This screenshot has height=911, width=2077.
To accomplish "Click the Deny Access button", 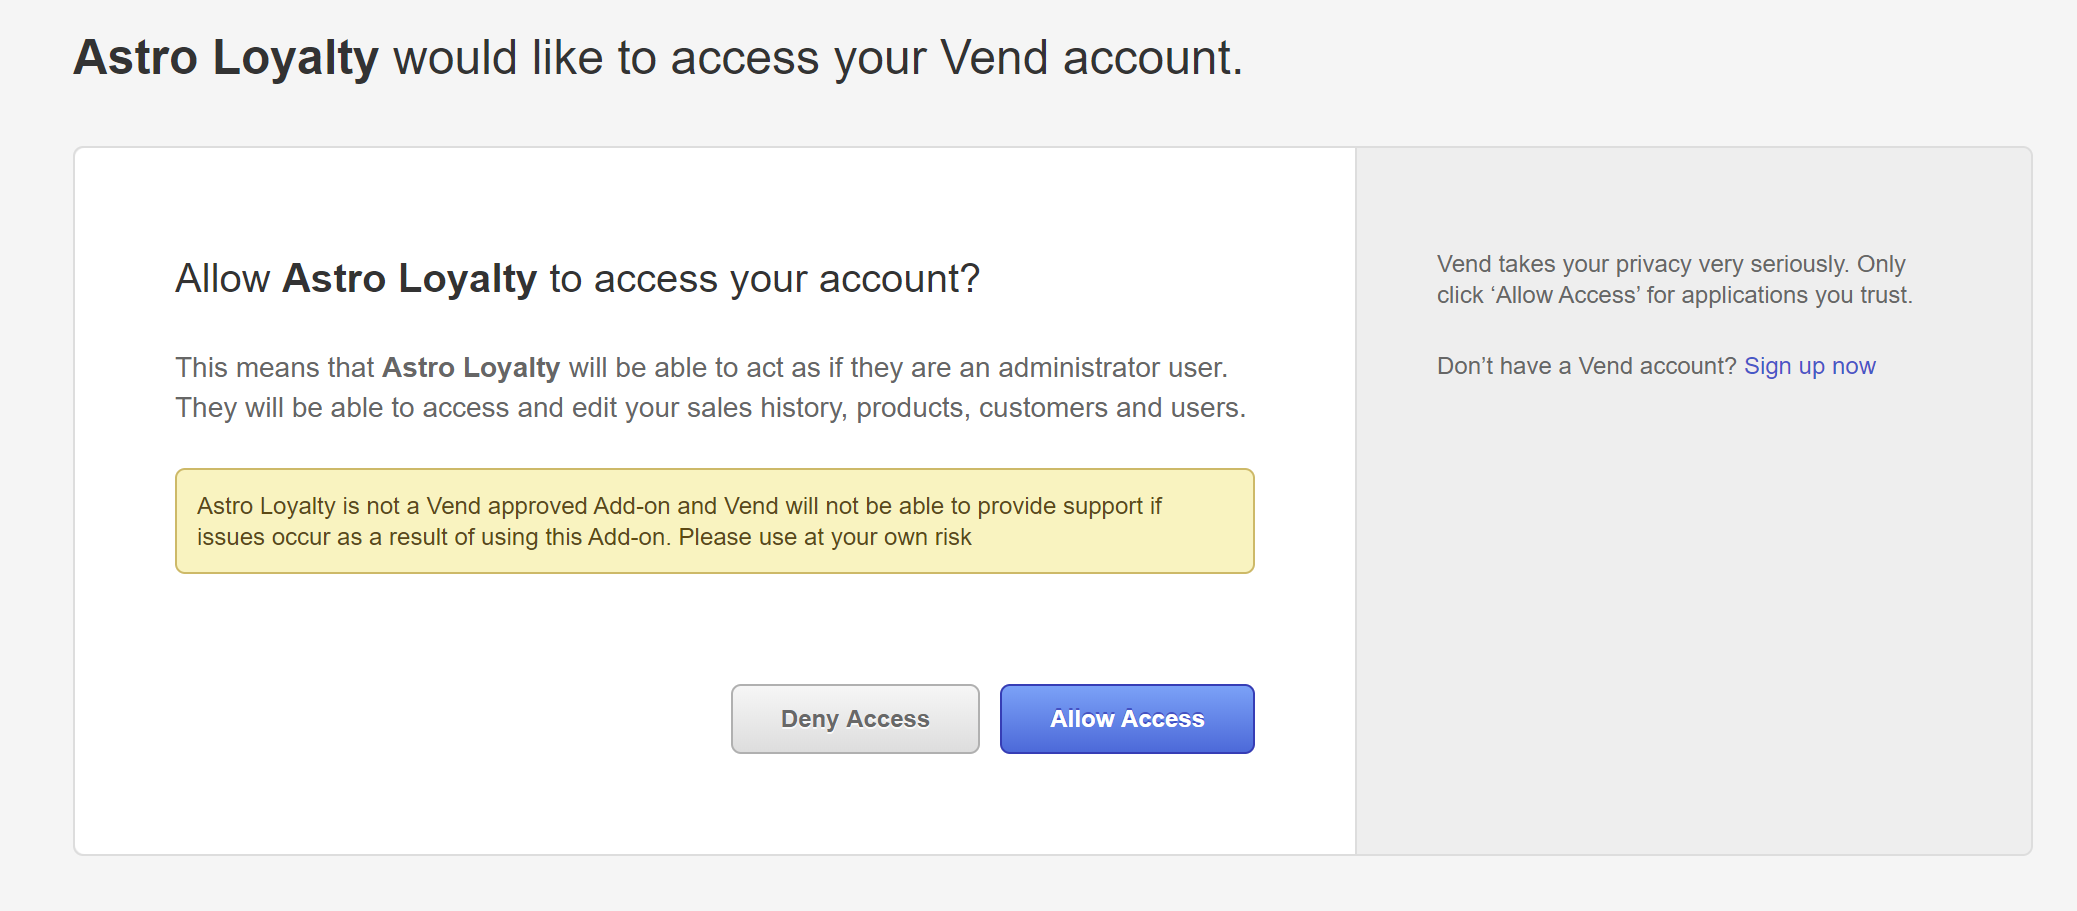I will click(855, 719).
